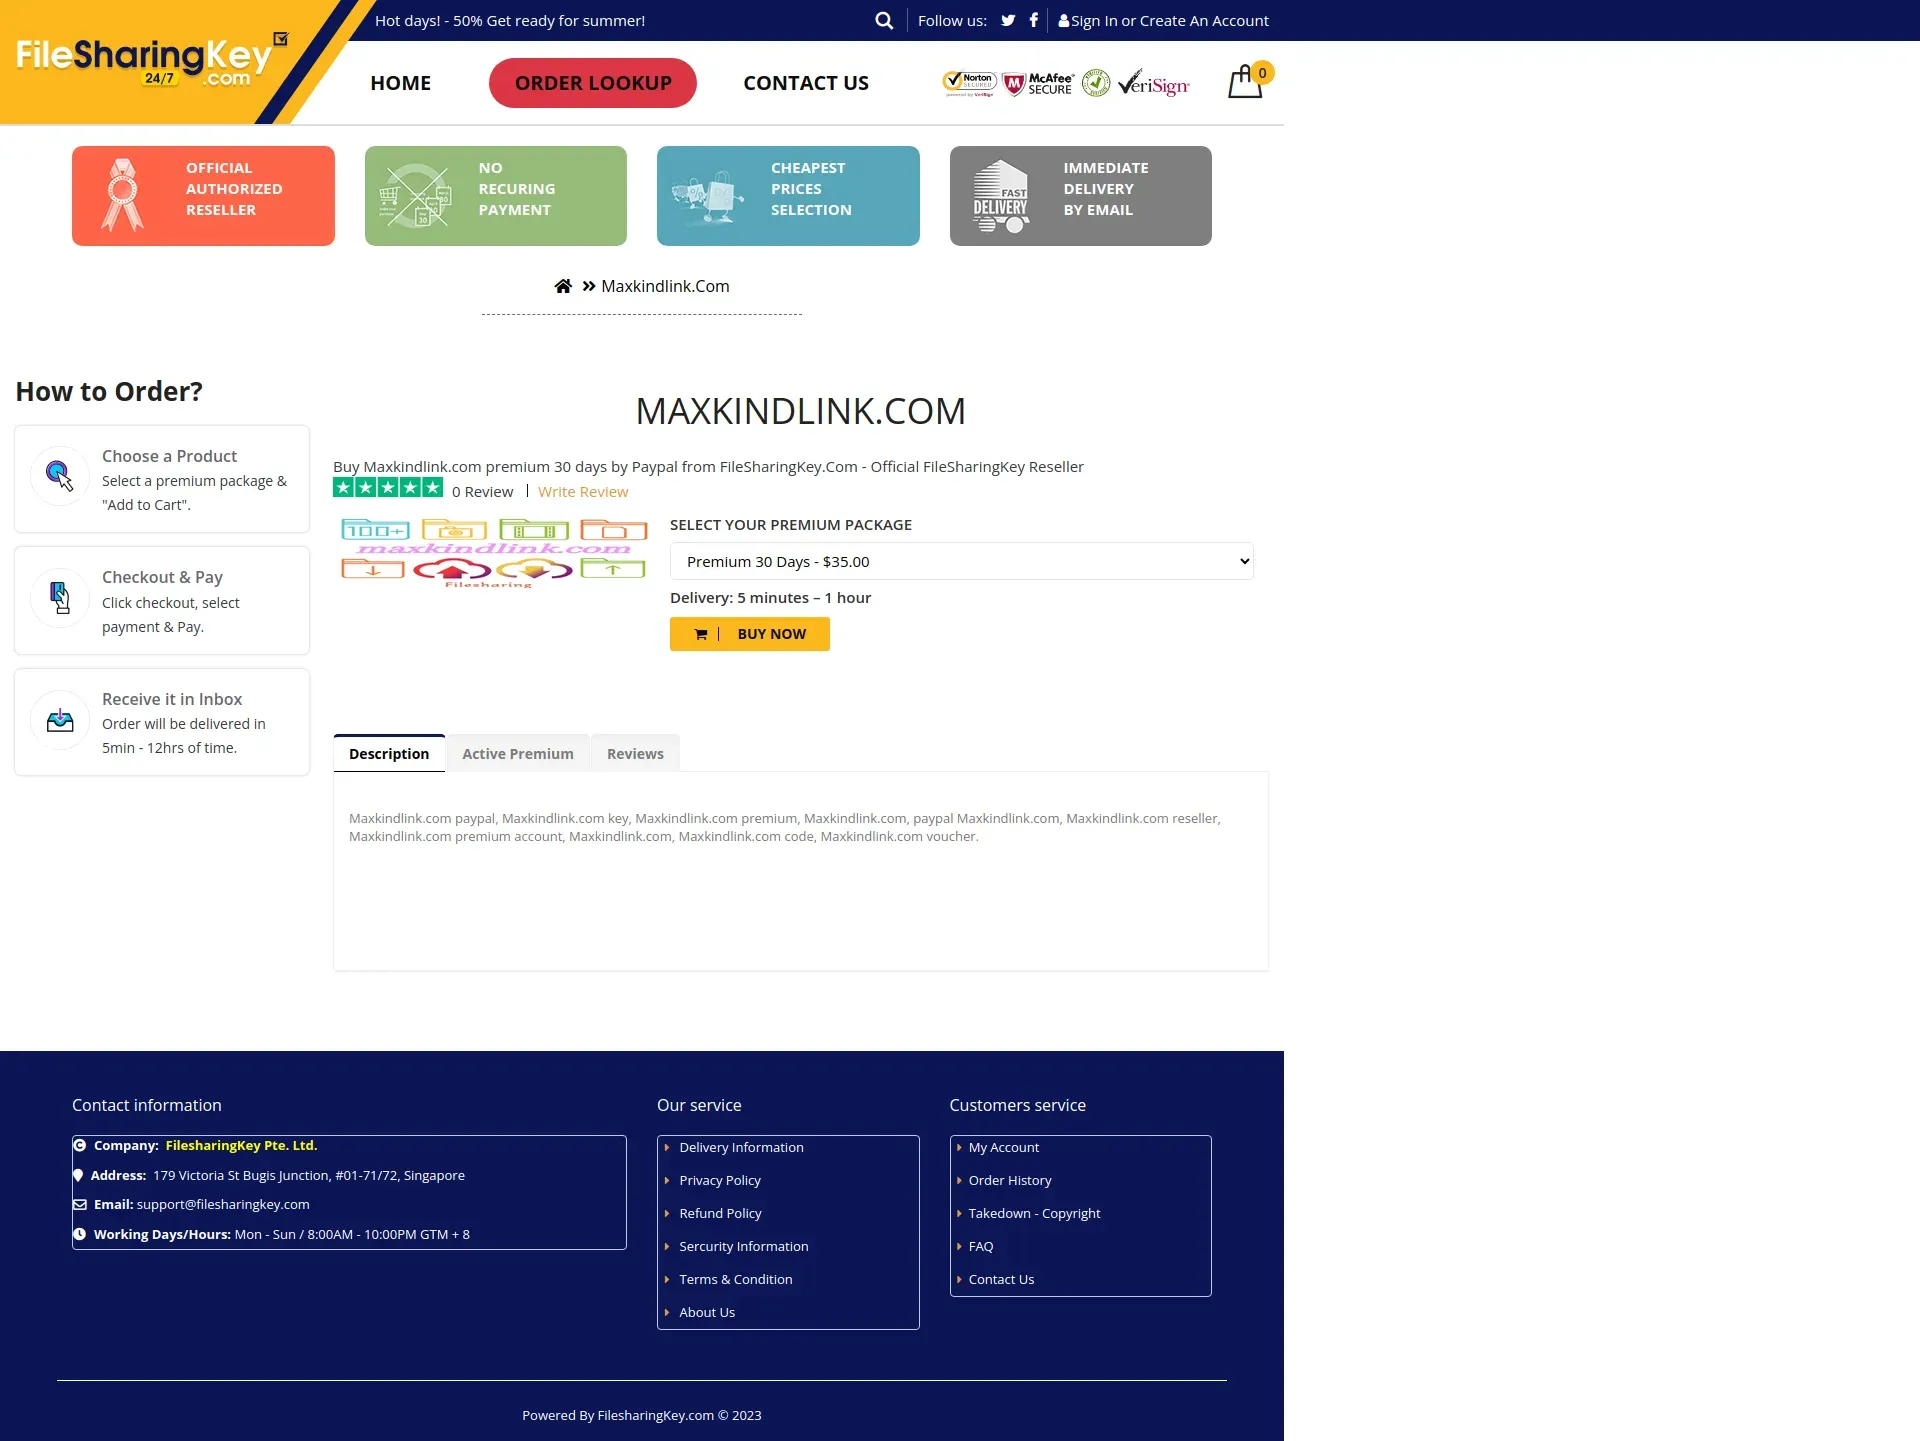This screenshot has width=1920, height=1441.
Task: Open CONTACT US in the navigation
Action: tap(806, 83)
